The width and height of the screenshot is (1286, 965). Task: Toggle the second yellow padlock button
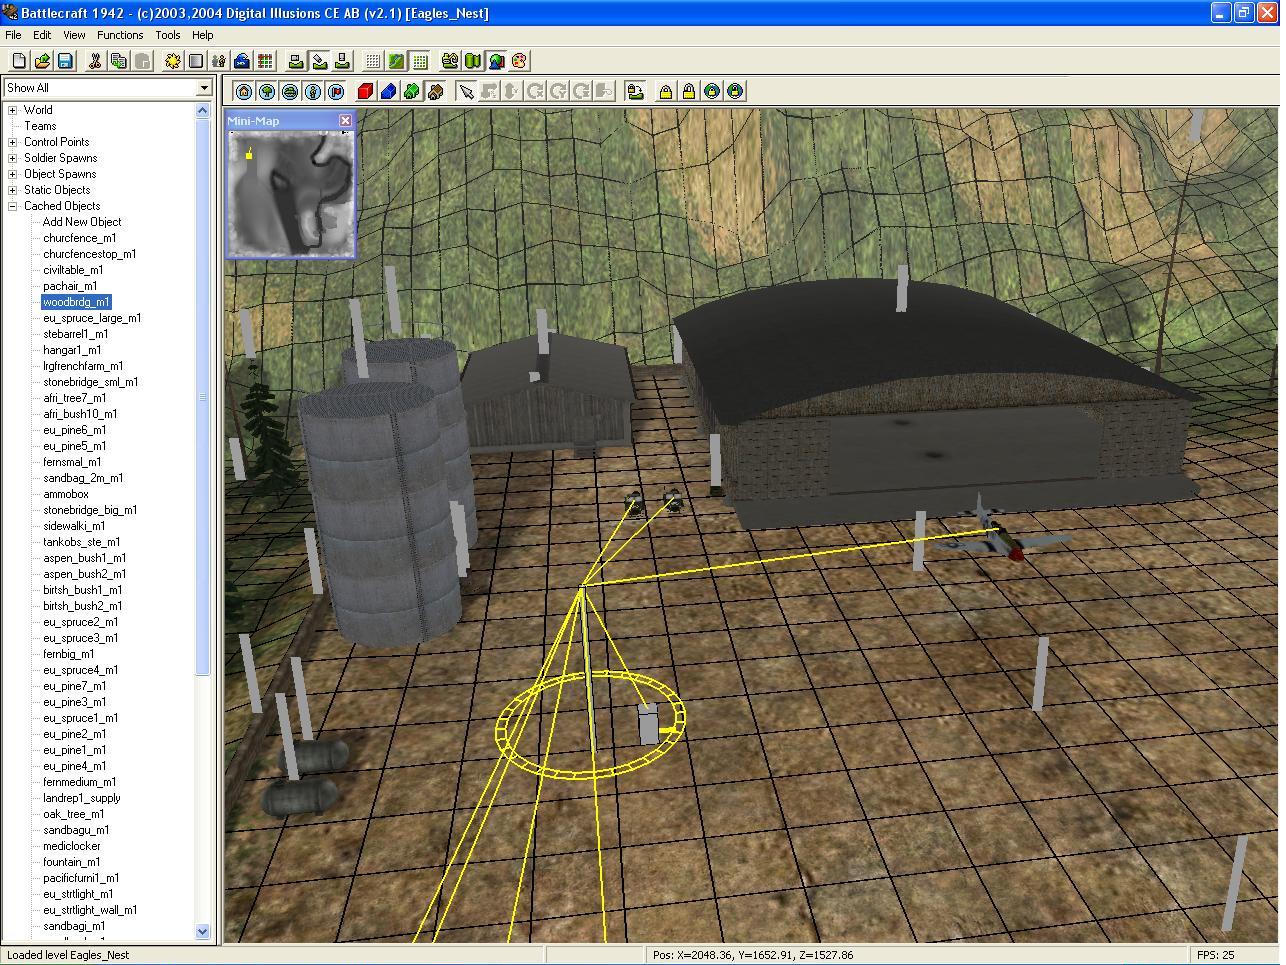click(x=688, y=91)
